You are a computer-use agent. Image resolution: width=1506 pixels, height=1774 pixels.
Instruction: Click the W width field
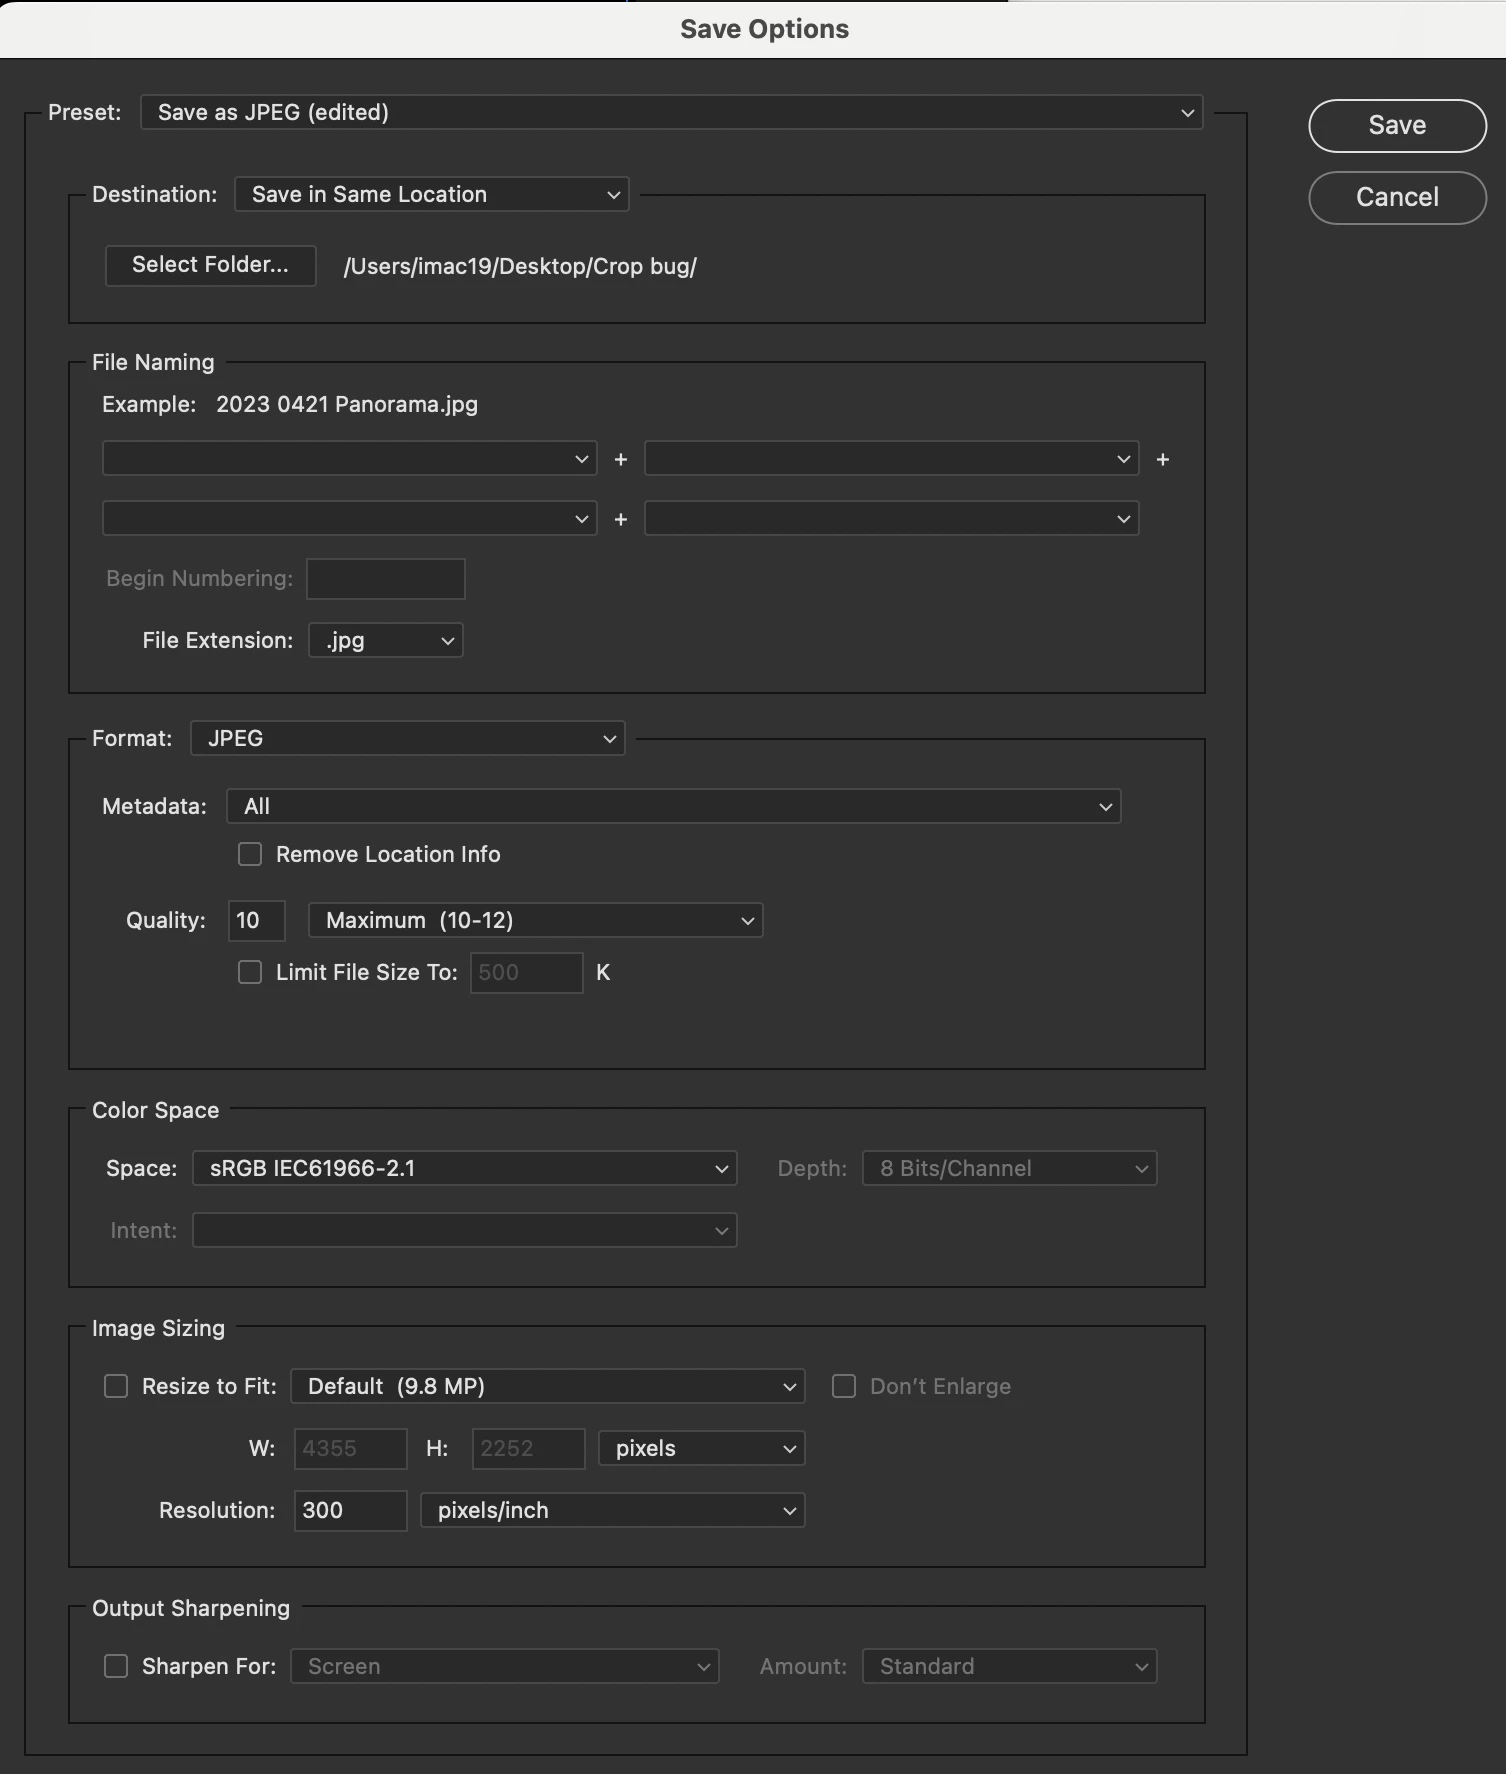pos(350,1448)
